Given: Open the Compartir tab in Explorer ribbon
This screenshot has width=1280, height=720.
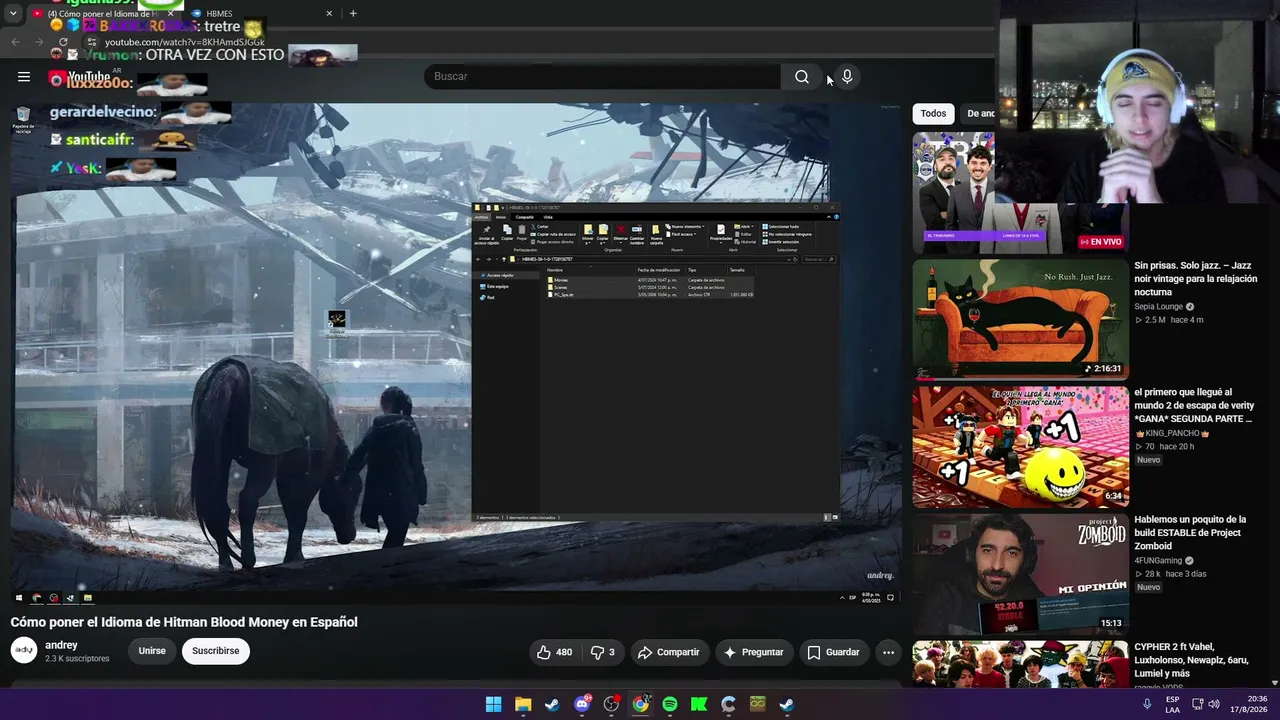Looking at the screenshot, I should 524,217.
